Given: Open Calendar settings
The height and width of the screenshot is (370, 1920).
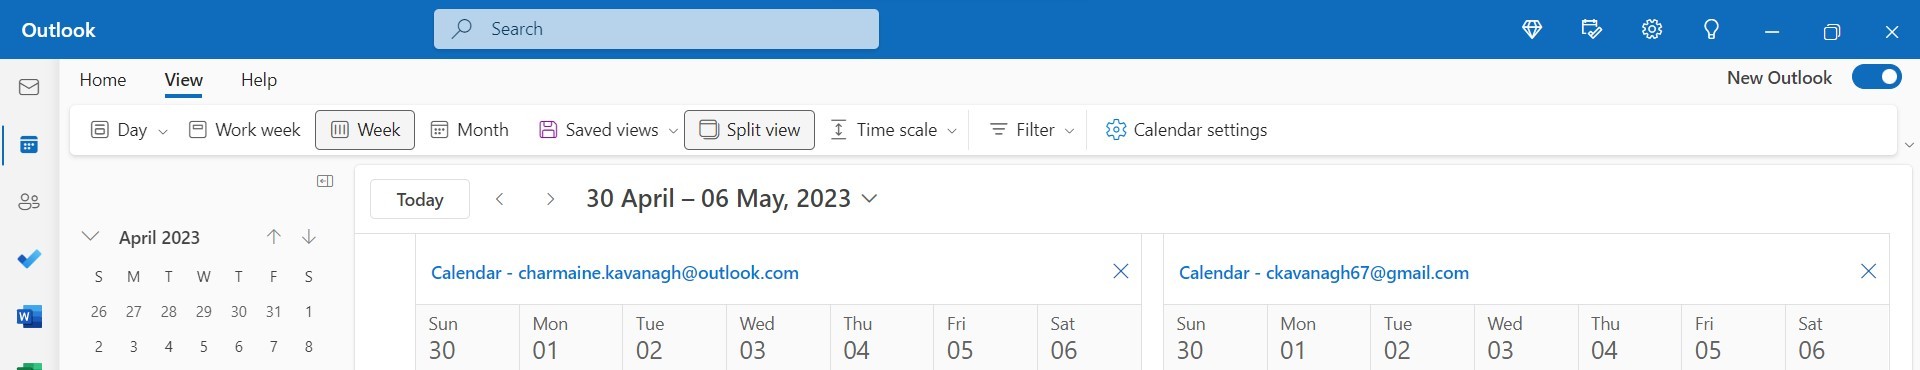Looking at the screenshot, I should pyautogui.click(x=1186, y=130).
